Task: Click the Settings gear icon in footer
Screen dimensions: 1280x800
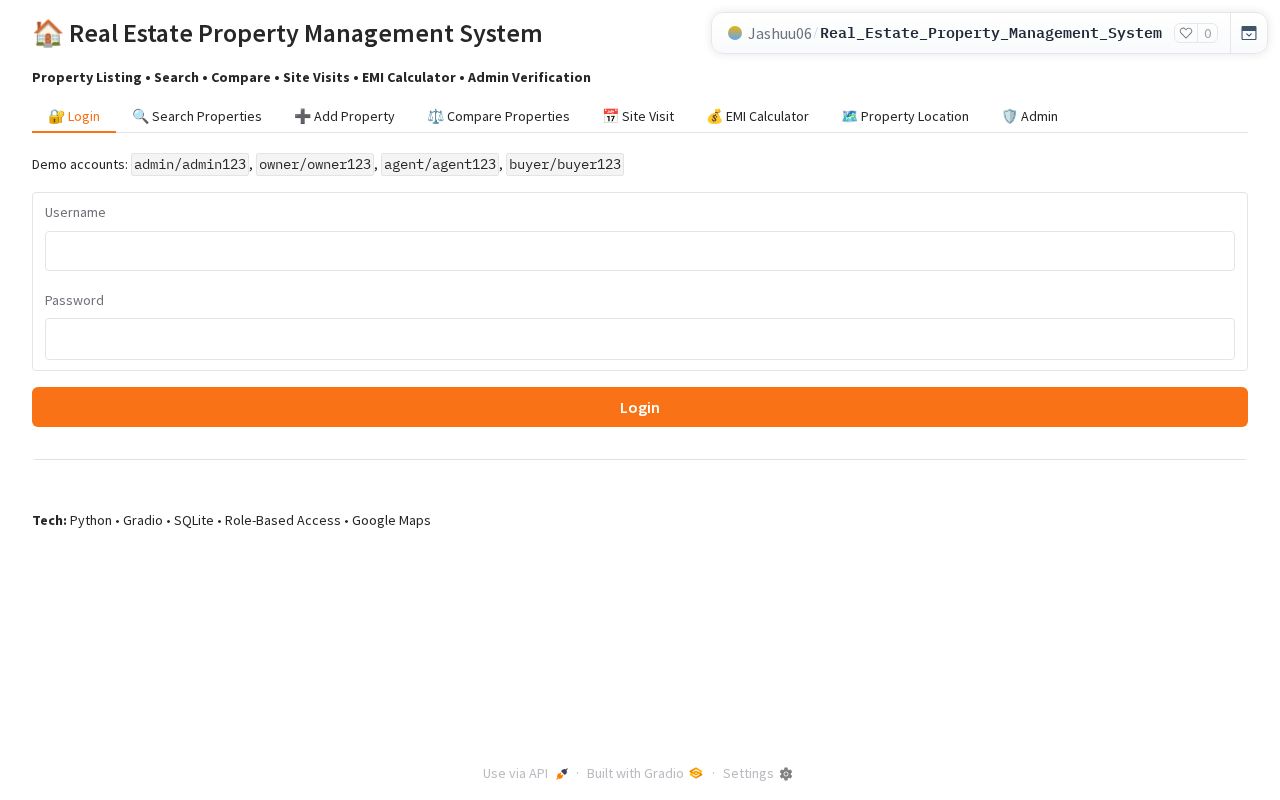Action: [x=786, y=774]
